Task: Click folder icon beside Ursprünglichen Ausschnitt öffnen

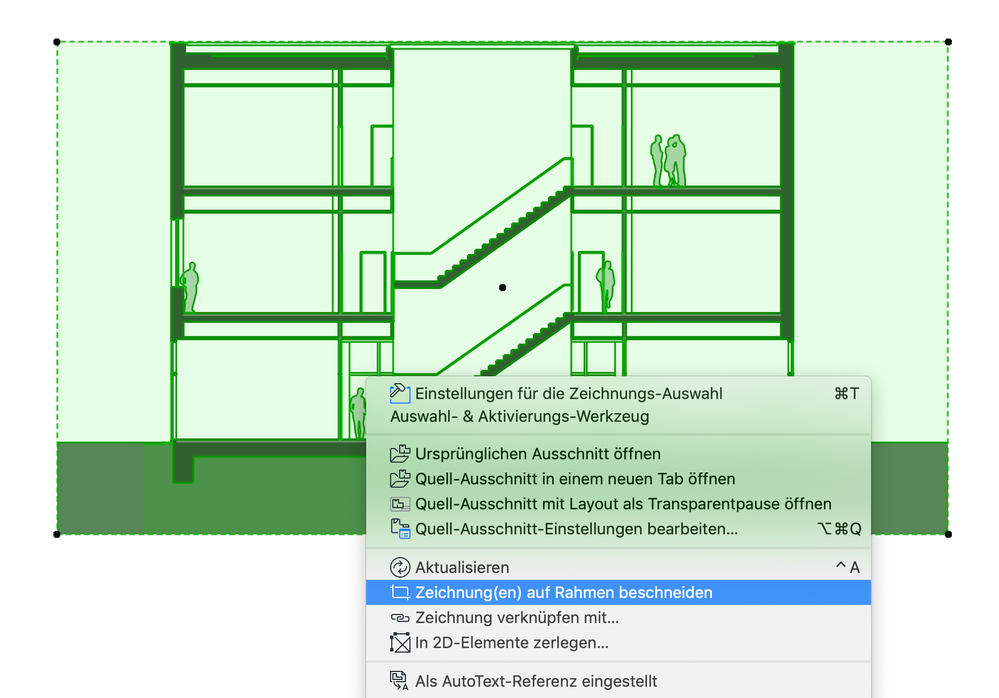Action: pos(399,453)
